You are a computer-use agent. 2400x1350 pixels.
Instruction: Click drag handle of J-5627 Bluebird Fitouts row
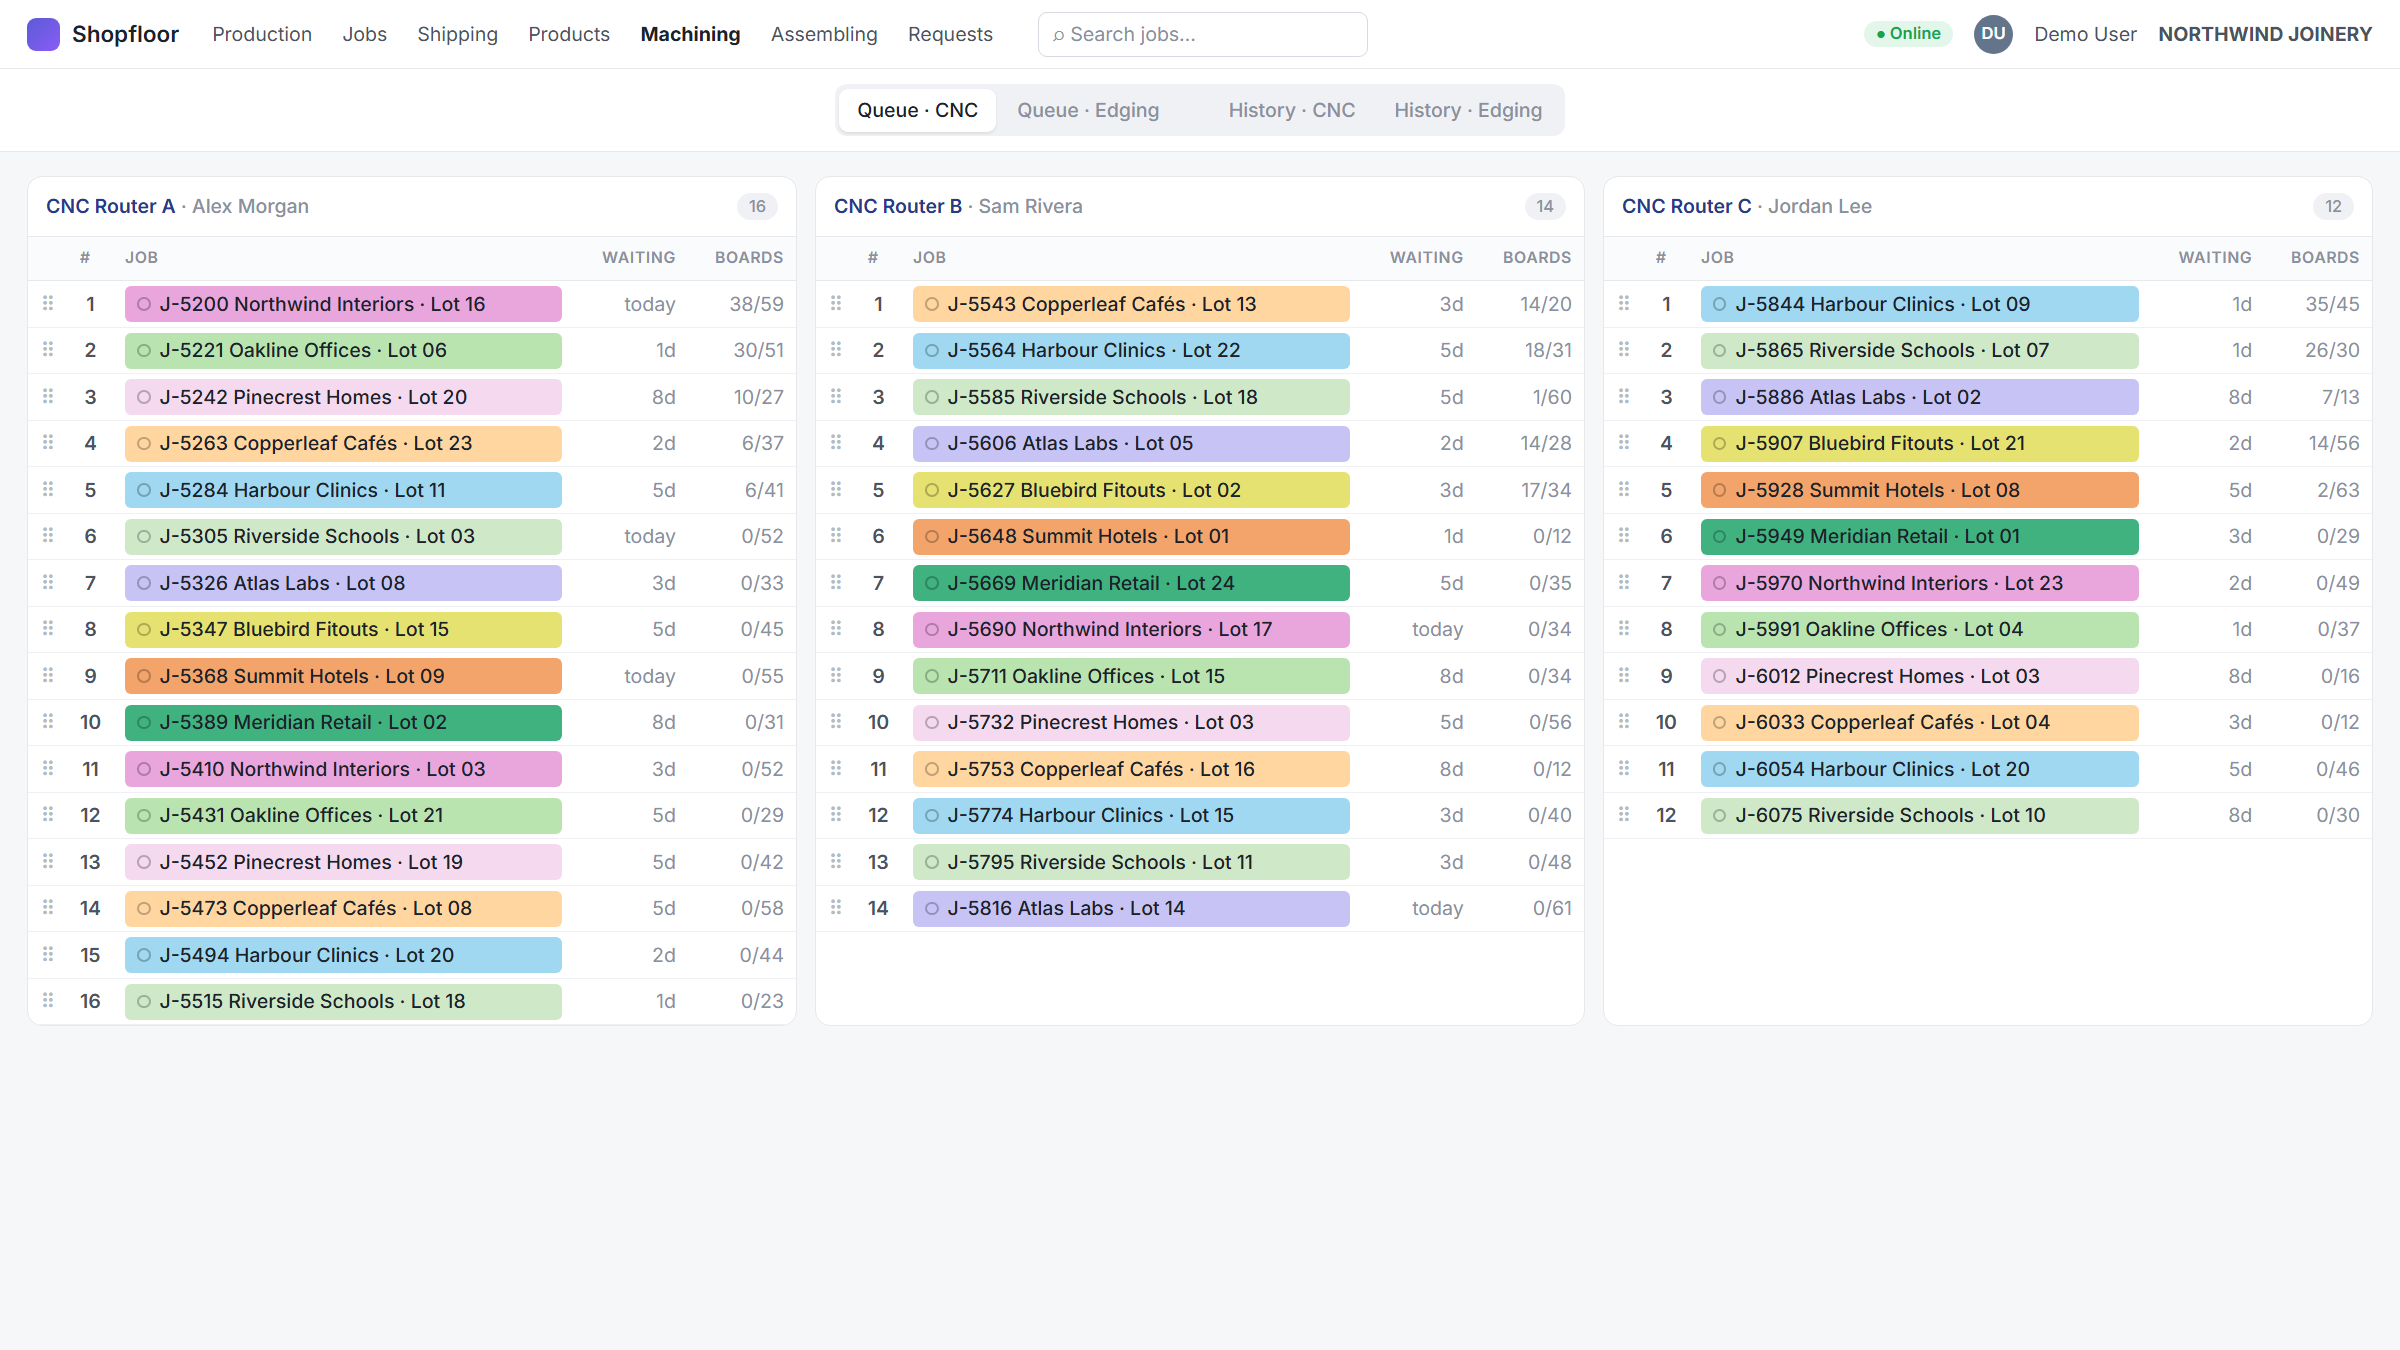(x=836, y=489)
